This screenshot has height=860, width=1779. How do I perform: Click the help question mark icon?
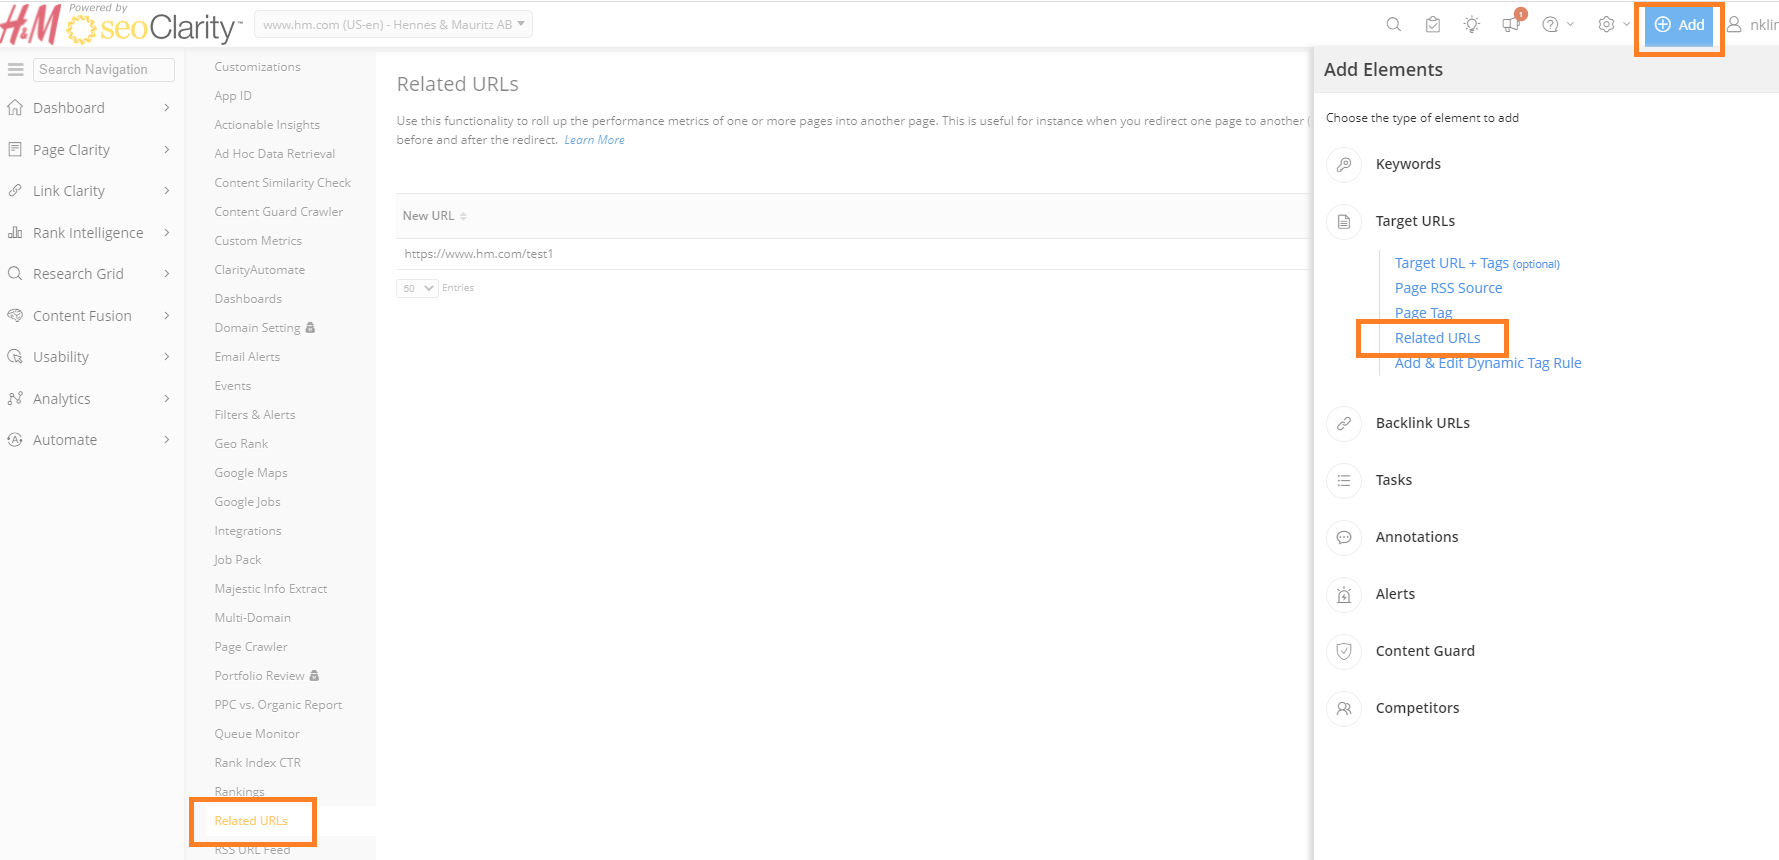1550,25
